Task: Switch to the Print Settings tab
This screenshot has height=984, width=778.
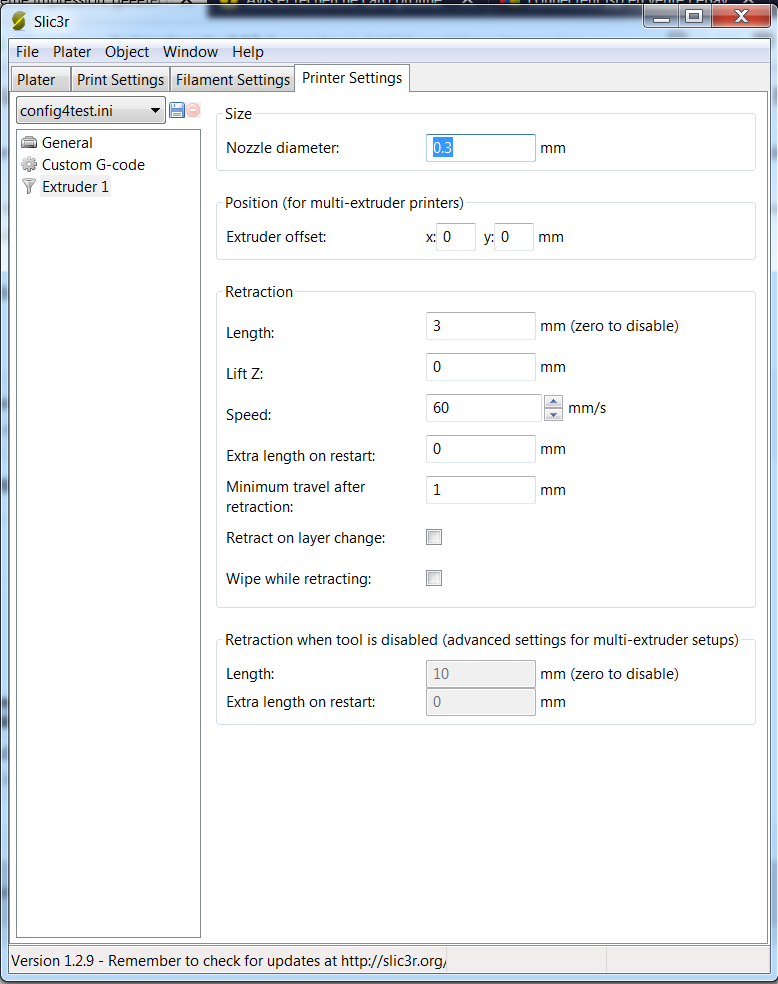Action: click(120, 80)
